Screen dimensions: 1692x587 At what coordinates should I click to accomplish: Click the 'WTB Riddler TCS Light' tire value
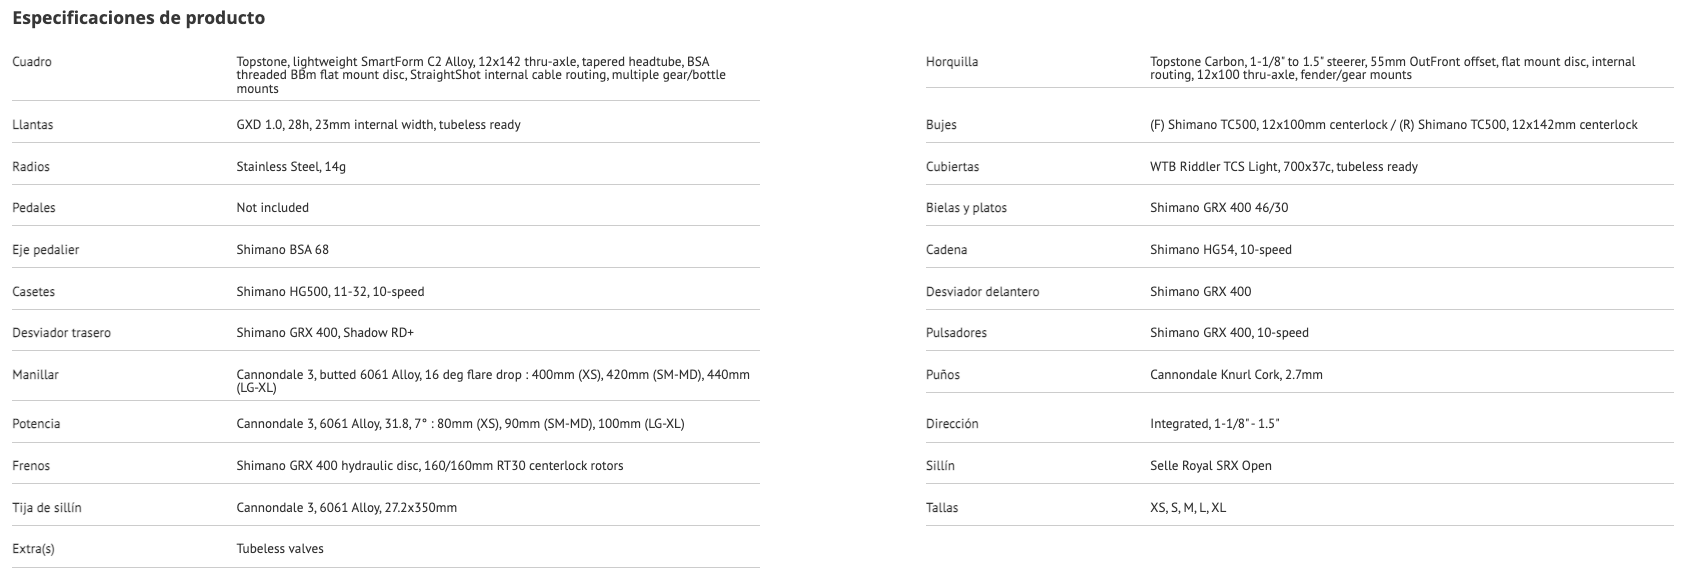(x=1283, y=167)
